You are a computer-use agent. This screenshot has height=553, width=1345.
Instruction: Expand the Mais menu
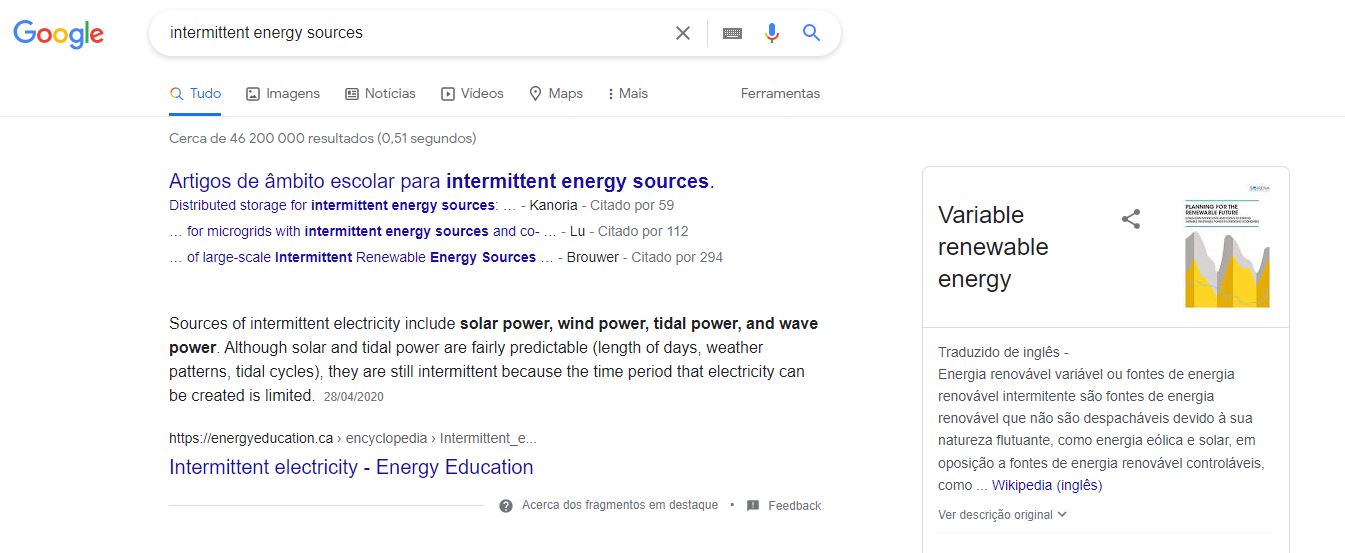[628, 94]
